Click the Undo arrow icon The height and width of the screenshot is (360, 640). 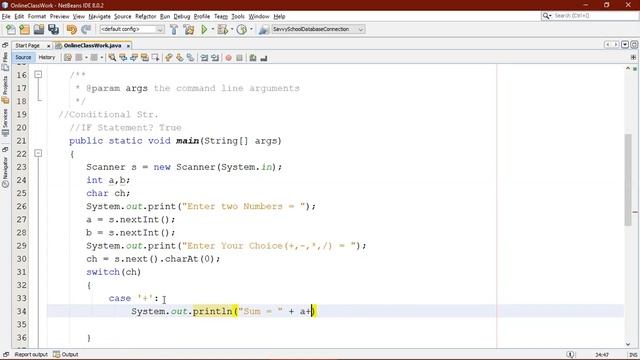(72, 29)
